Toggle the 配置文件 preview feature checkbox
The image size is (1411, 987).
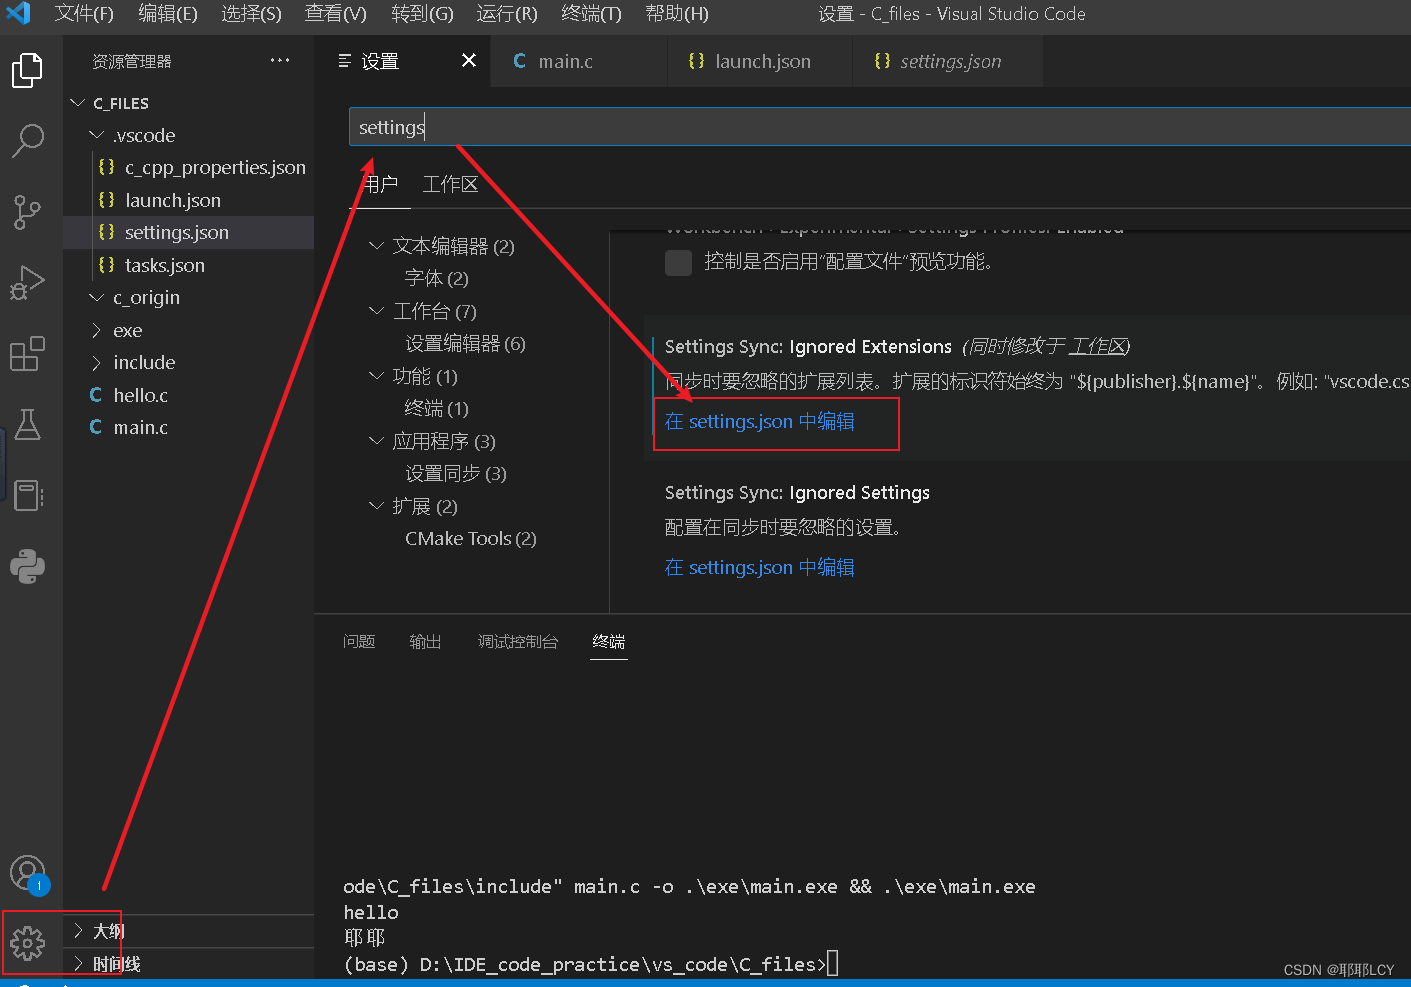pos(678,262)
